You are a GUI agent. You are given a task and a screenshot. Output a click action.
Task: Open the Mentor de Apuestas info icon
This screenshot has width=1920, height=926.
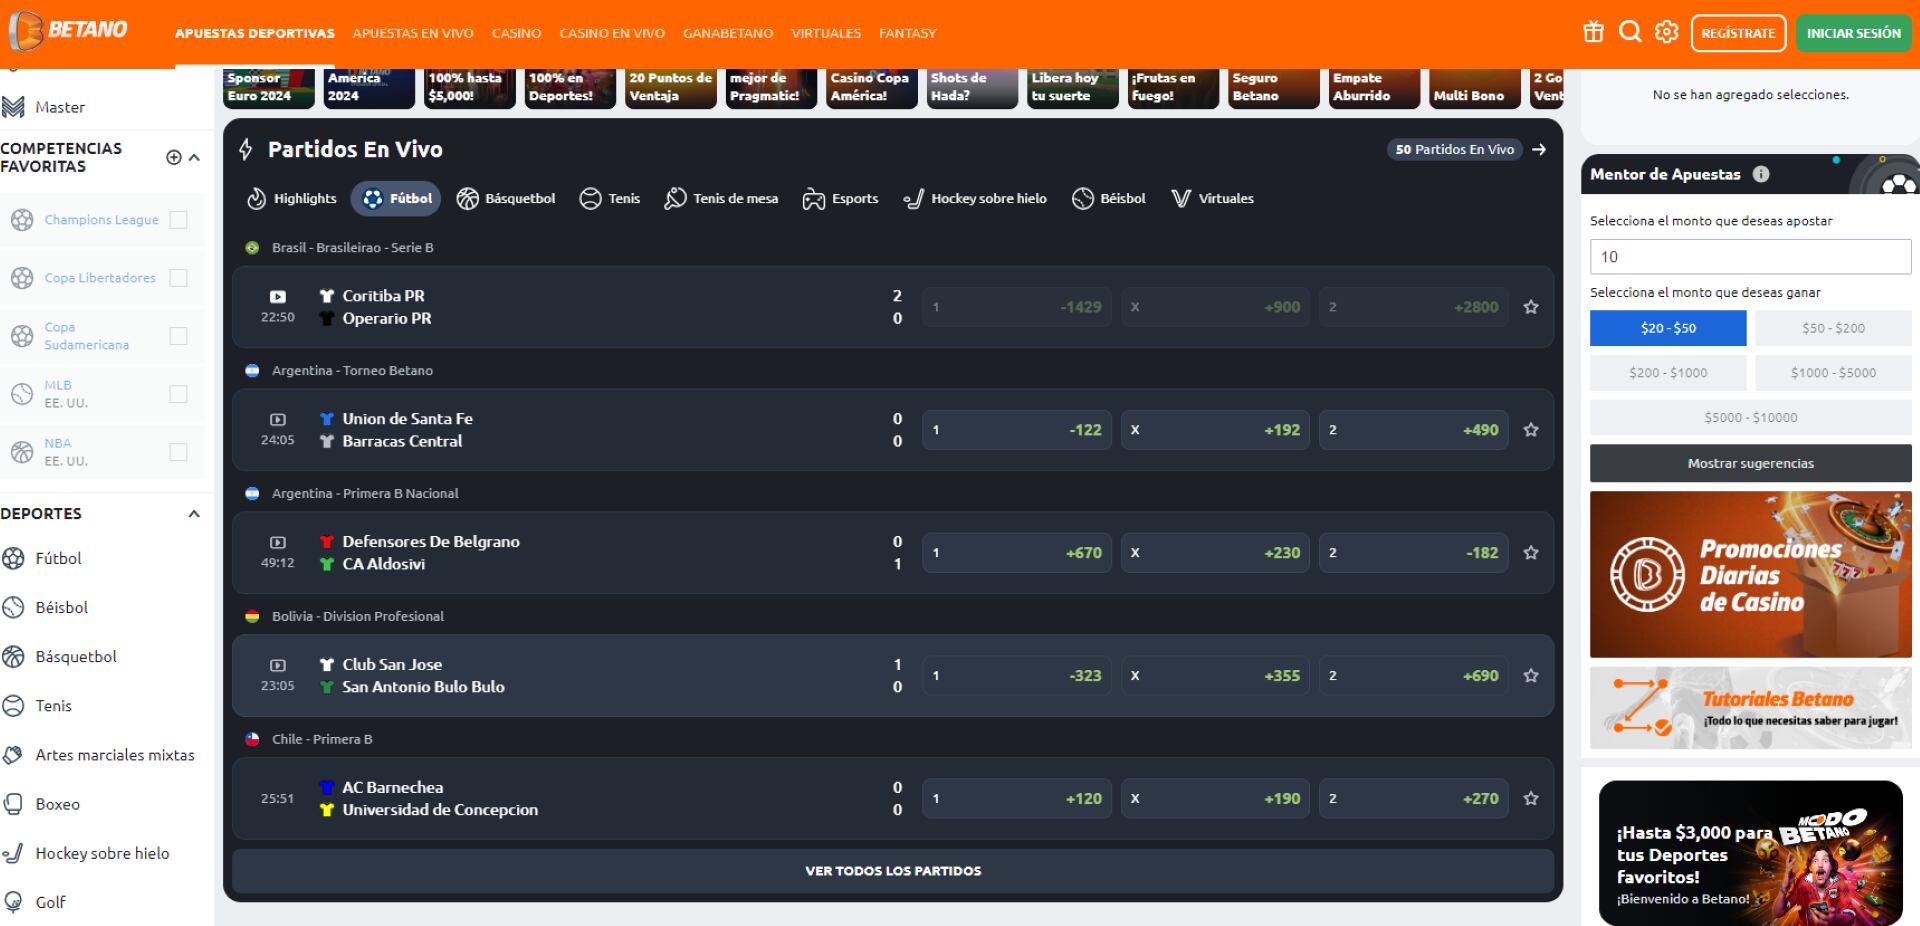[1761, 174]
